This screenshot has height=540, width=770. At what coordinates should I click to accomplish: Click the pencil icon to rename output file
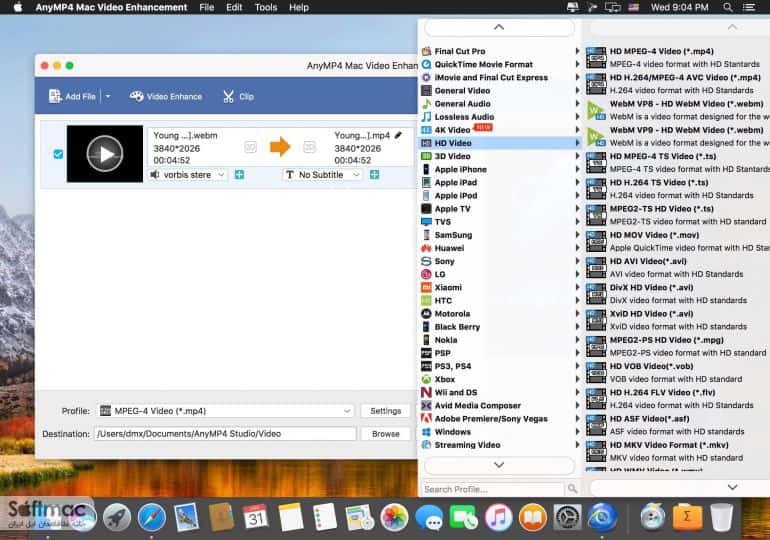point(398,135)
